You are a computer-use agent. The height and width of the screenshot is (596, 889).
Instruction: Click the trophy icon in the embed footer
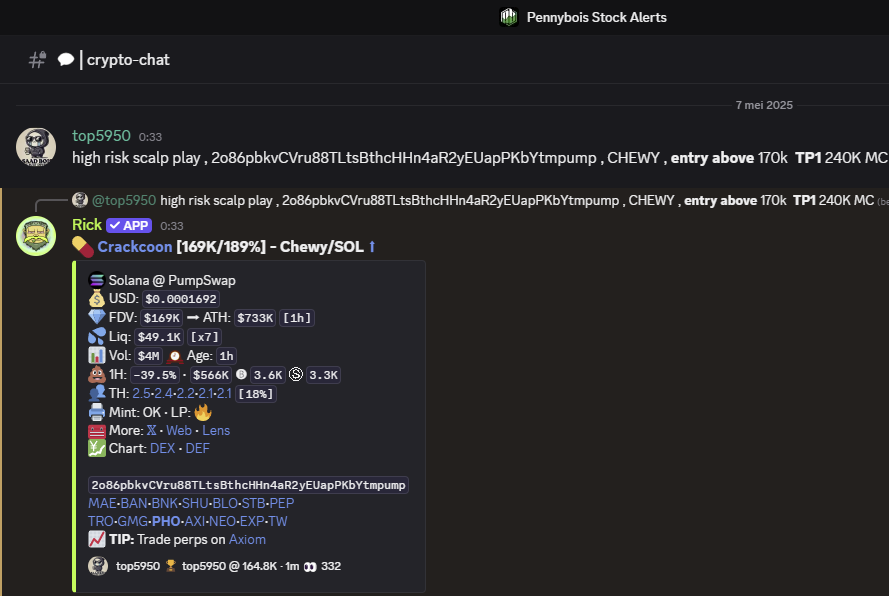pyautogui.click(x=171, y=565)
